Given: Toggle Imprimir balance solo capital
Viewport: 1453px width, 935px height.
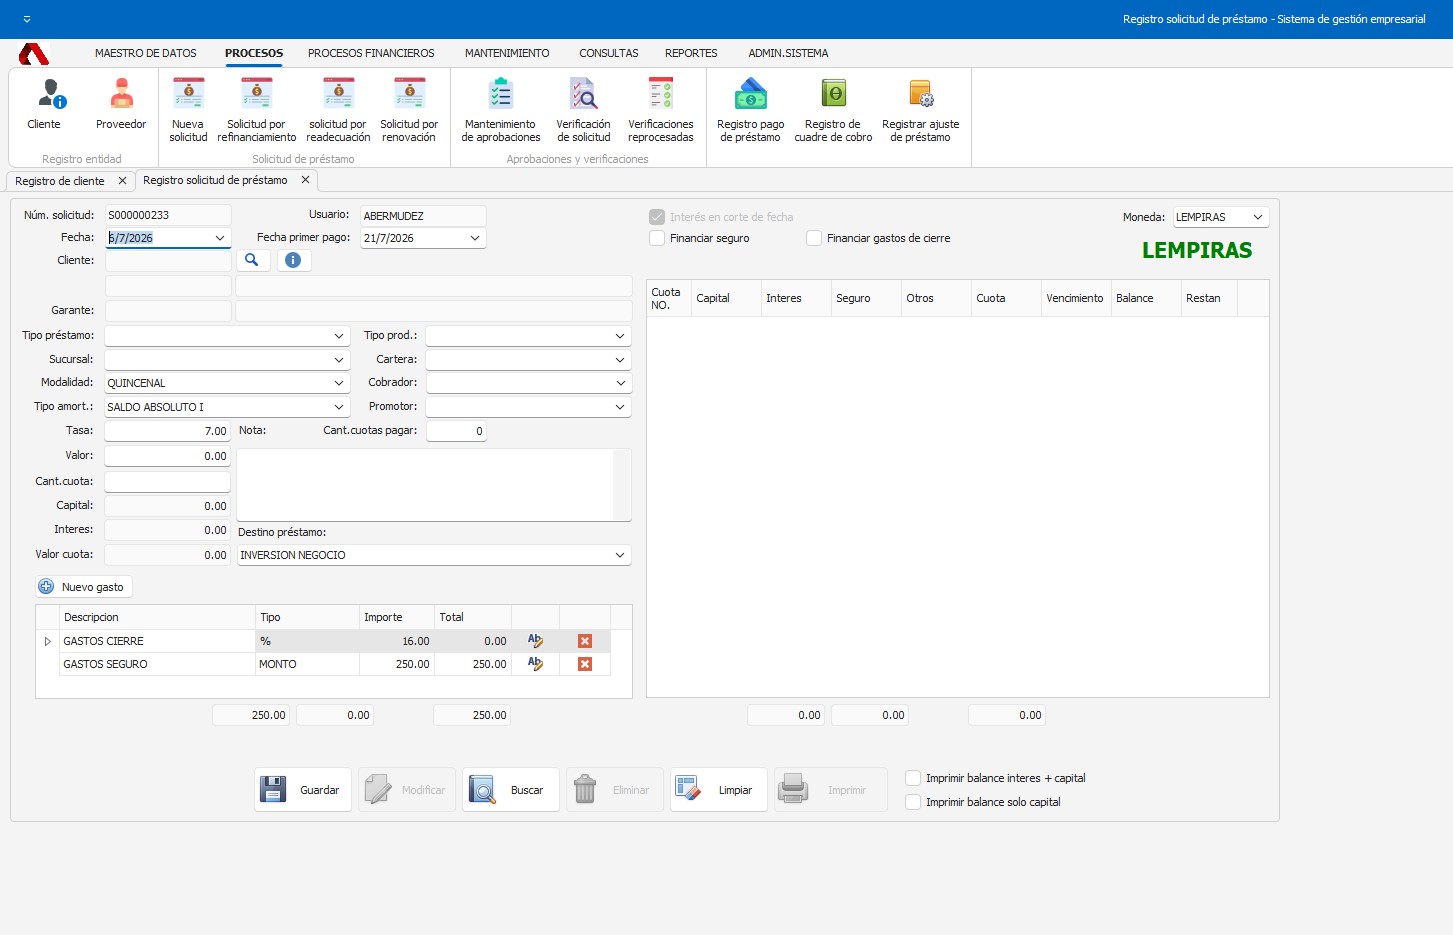Looking at the screenshot, I should 913,802.
